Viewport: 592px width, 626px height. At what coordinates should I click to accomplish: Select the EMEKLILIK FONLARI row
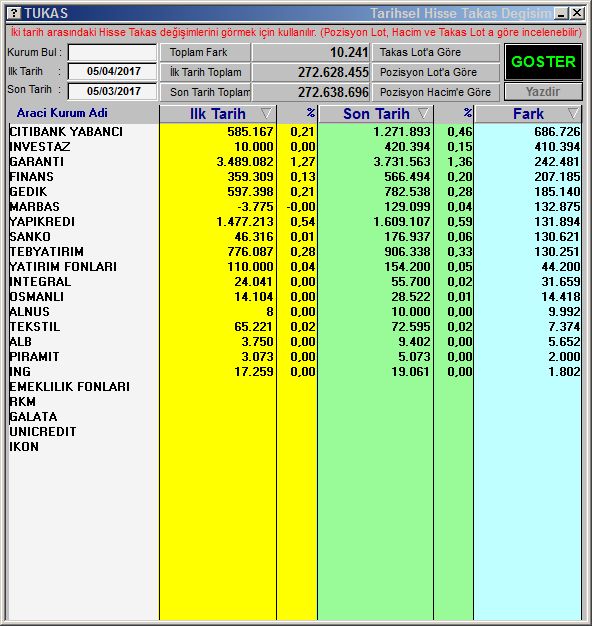[x=295, y=386]
